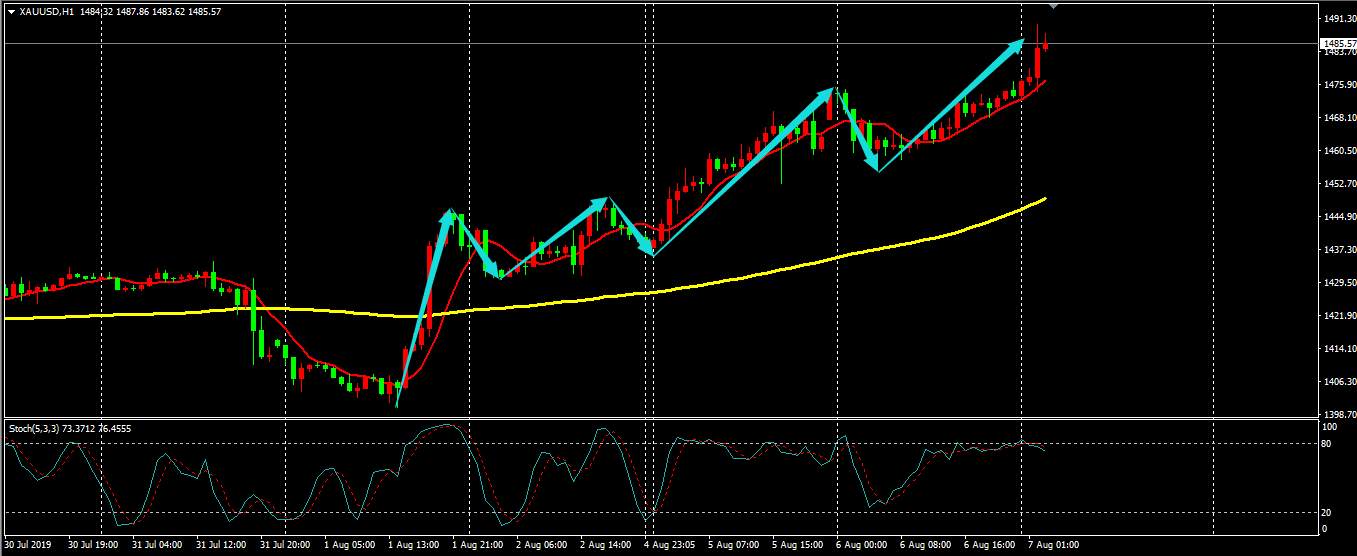Click the 6 Aug 16:00 time label
Image resolution: width=1357 pixels, height=556 pixels.
click(990, 546)
